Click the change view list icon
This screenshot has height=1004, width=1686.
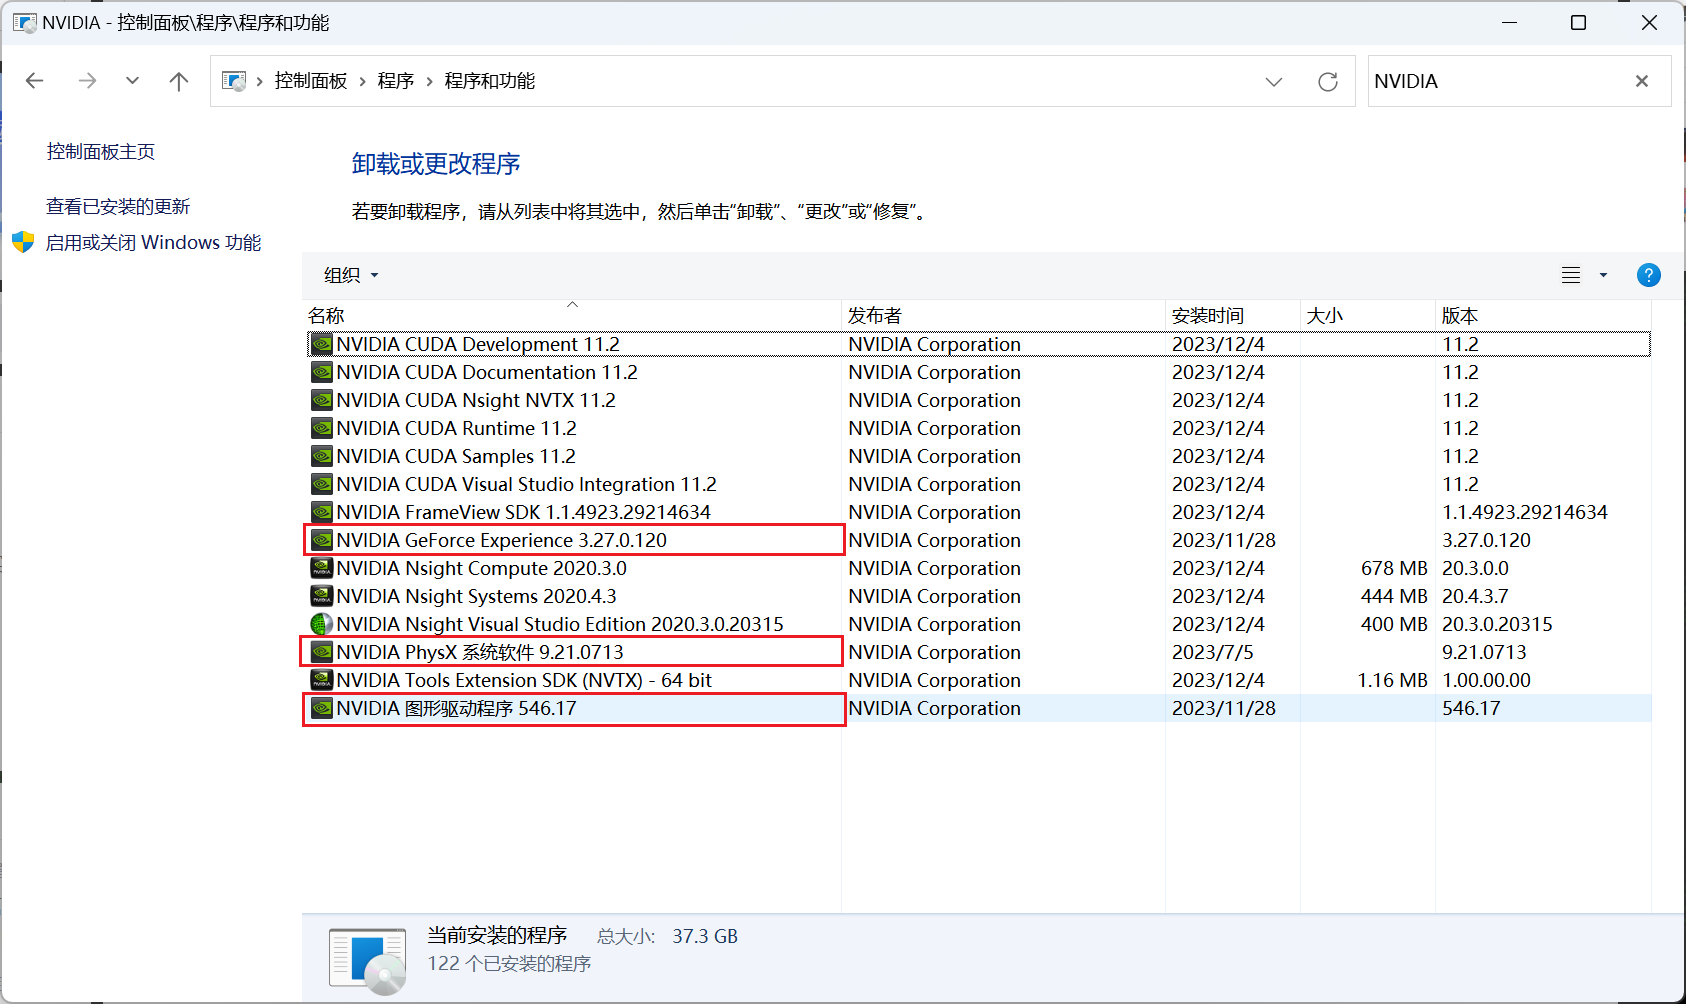[x=1571, y=275]
